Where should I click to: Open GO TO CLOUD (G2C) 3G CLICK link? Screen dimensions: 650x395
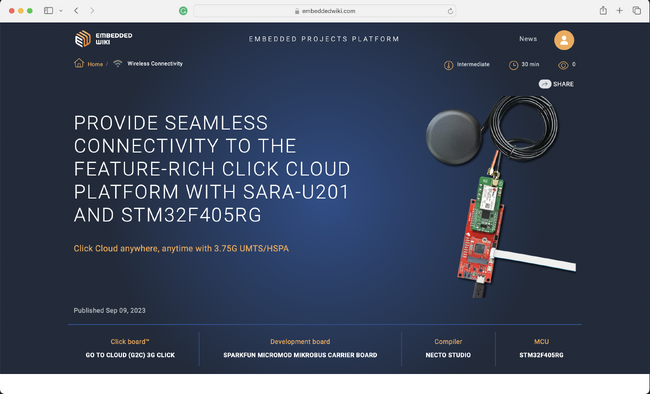pos(130,355)
